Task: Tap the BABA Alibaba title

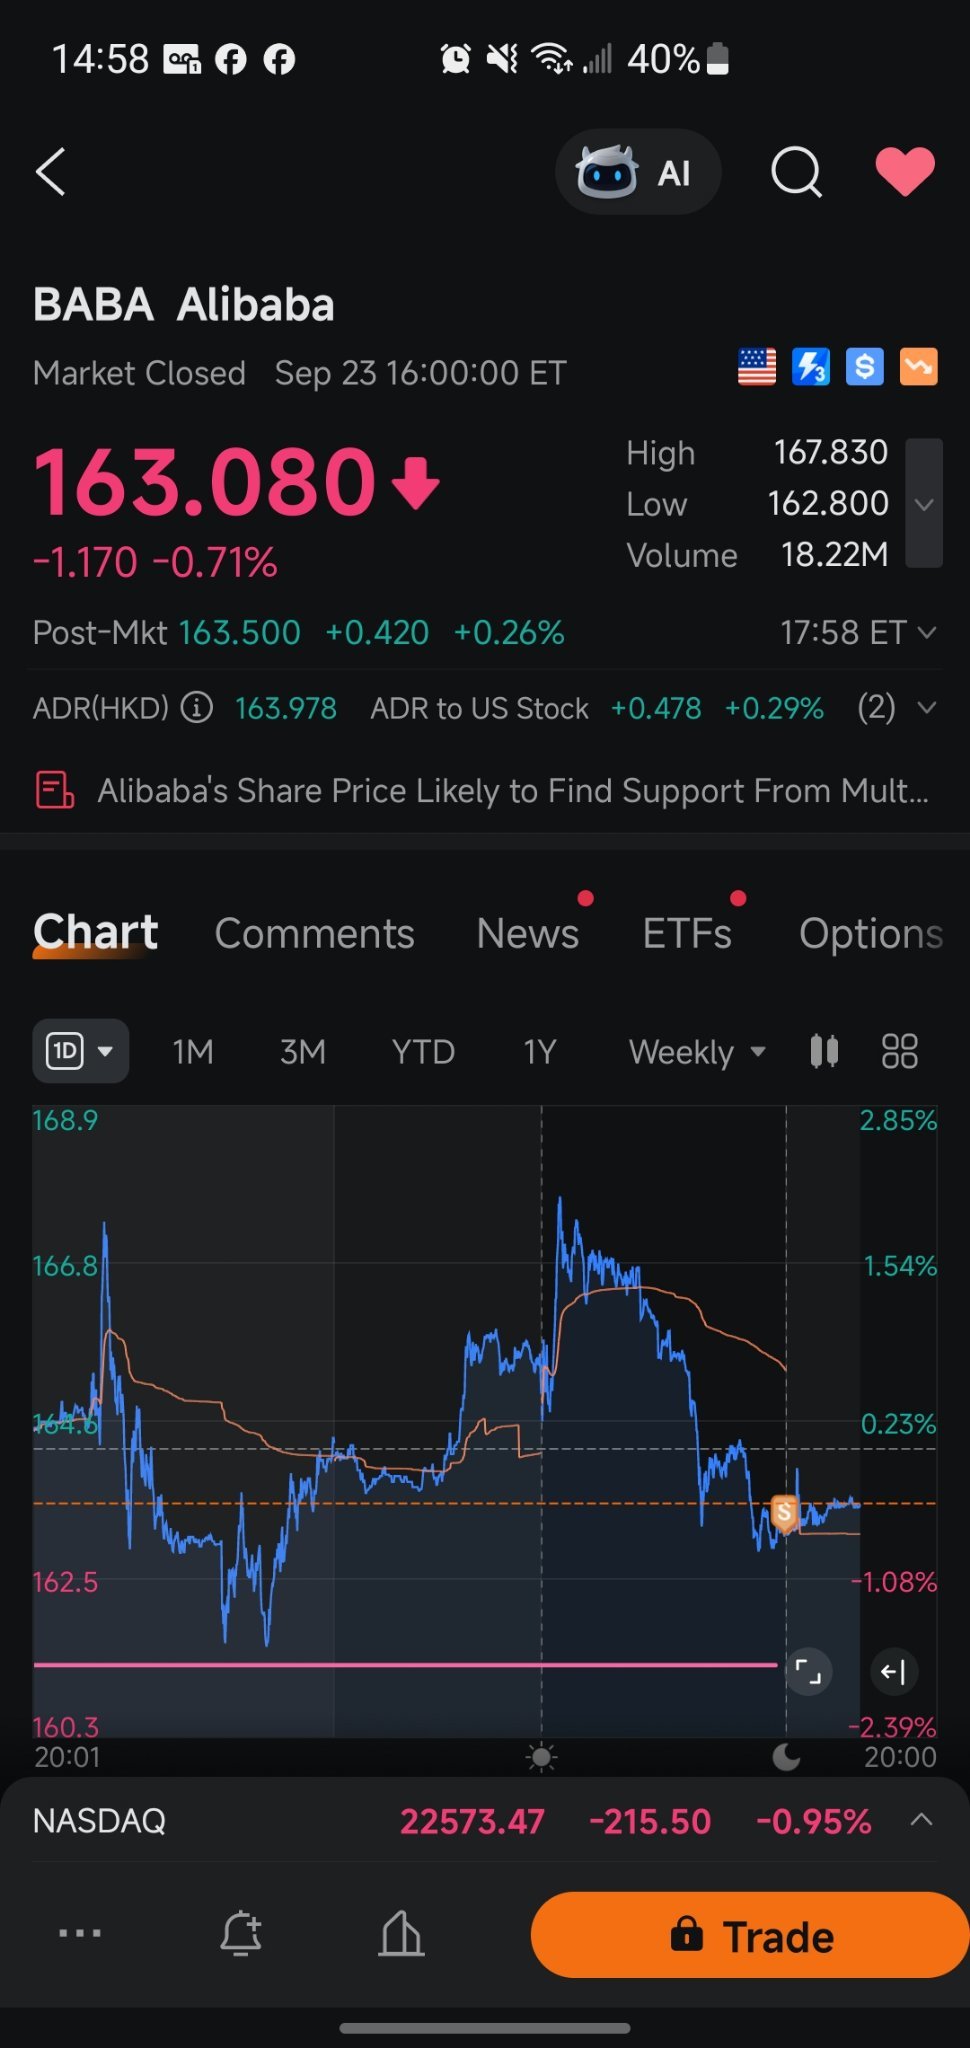Action: pyautogui.click(x=184, y=304)
